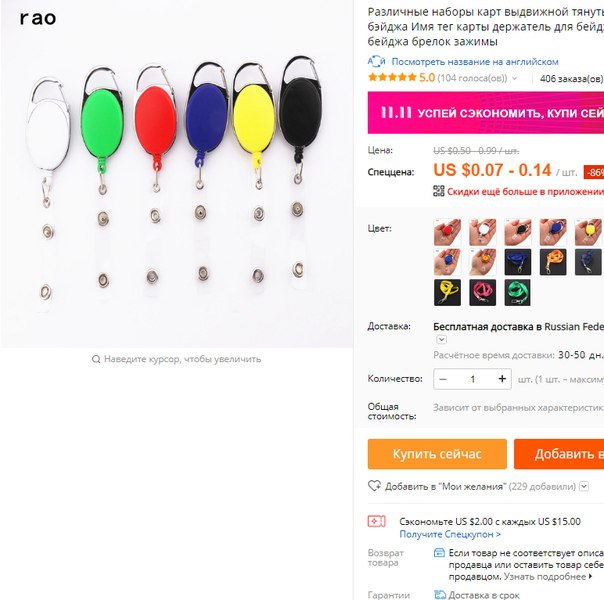The image size is (604, 600).
Task: Open the Получите Спецкупон link
Action: point(450,535)
